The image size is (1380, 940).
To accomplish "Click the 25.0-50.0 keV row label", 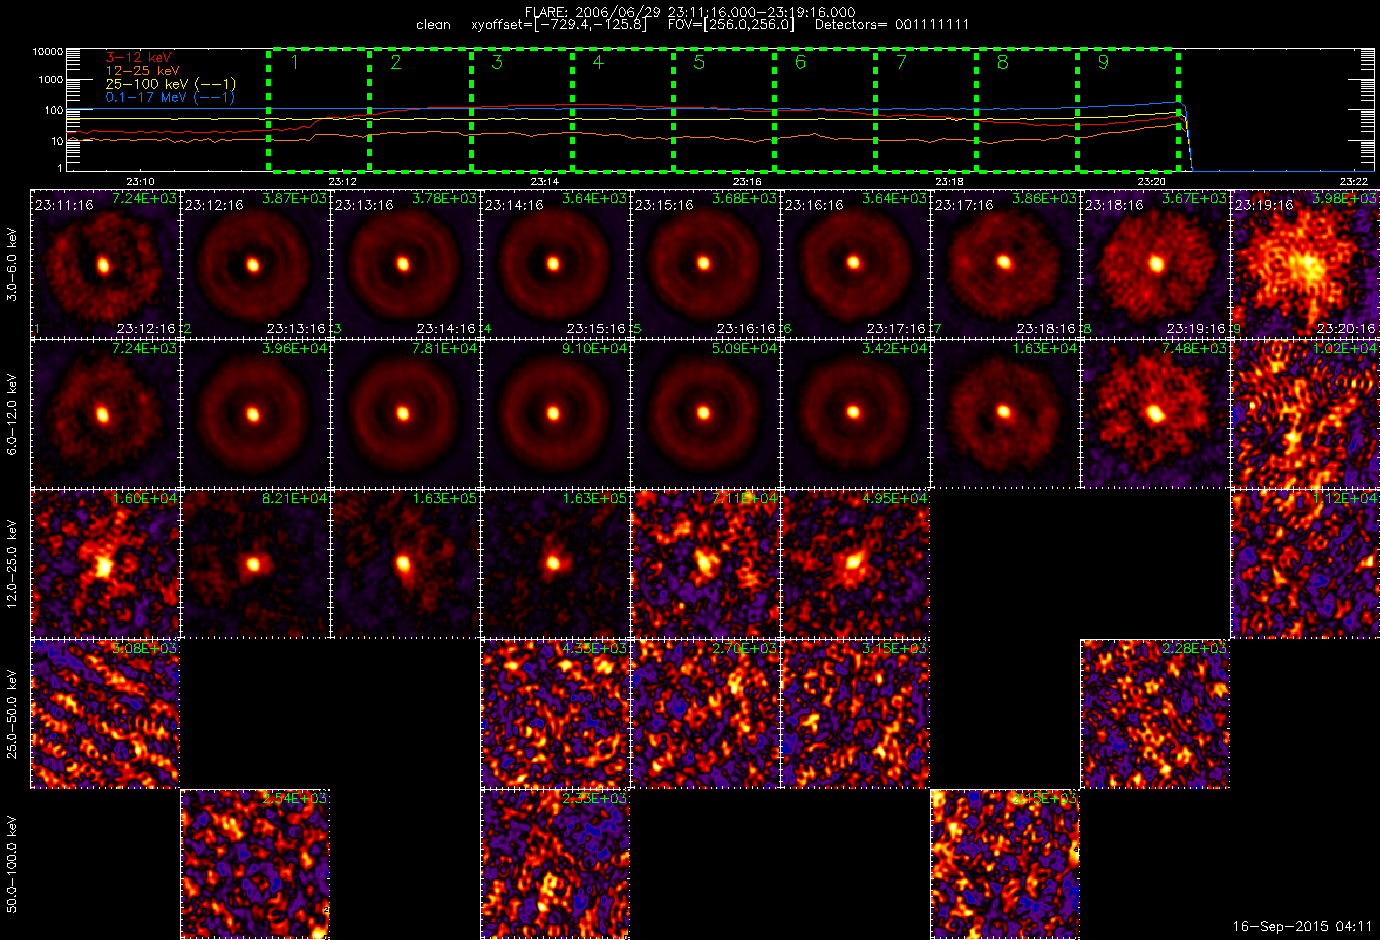I will 12,714.
